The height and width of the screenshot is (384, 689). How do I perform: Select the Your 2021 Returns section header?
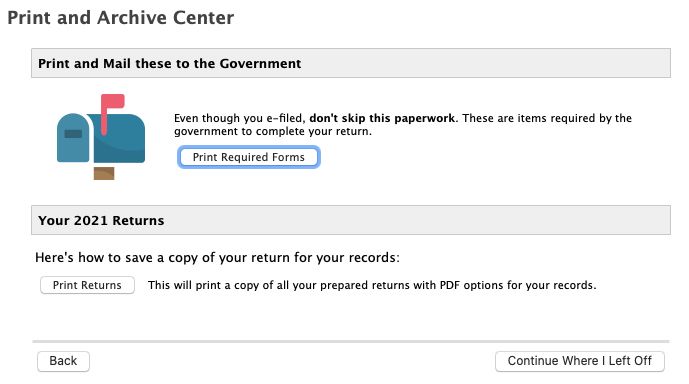351,220
